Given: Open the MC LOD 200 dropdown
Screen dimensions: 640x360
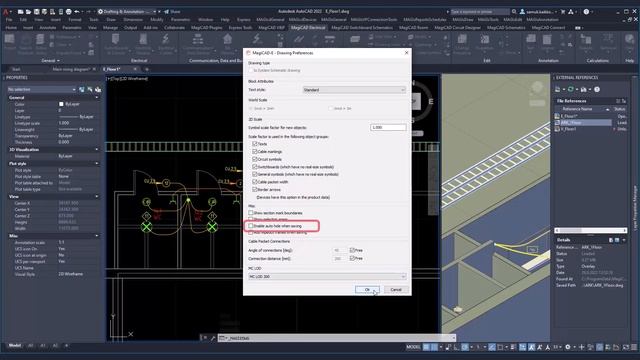Looking at the screenshot, I should point(327,276).
